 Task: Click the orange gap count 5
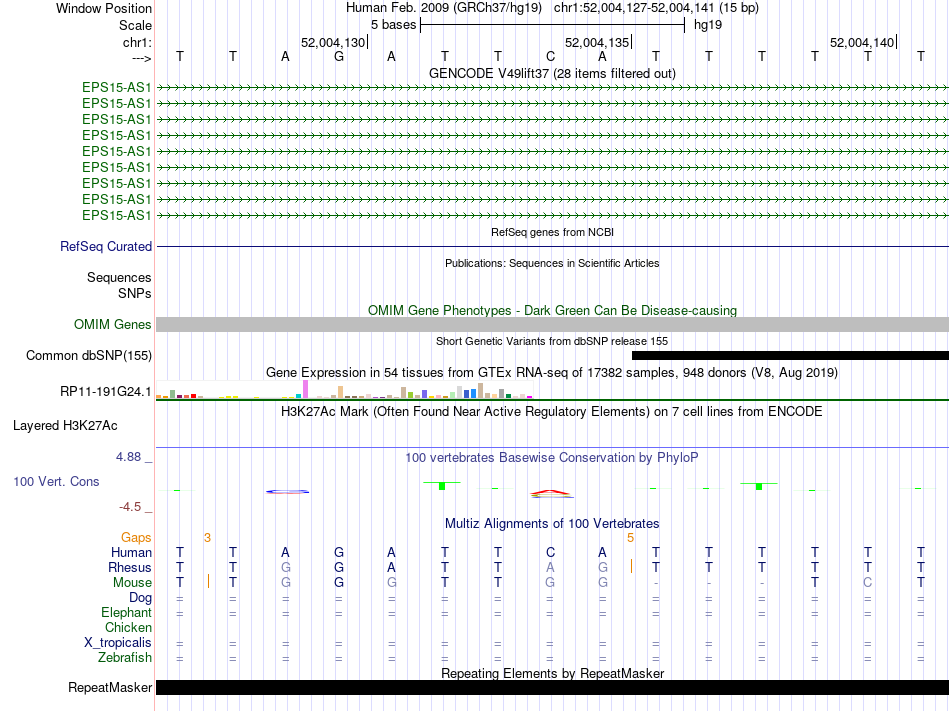(630, 538)
